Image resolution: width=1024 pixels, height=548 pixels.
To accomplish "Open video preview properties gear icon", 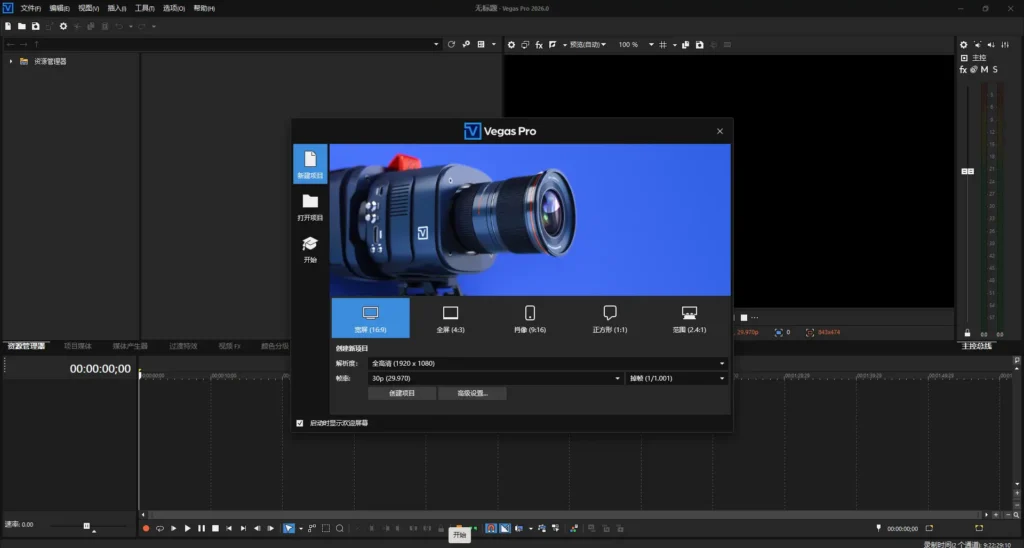I will 511,45.
